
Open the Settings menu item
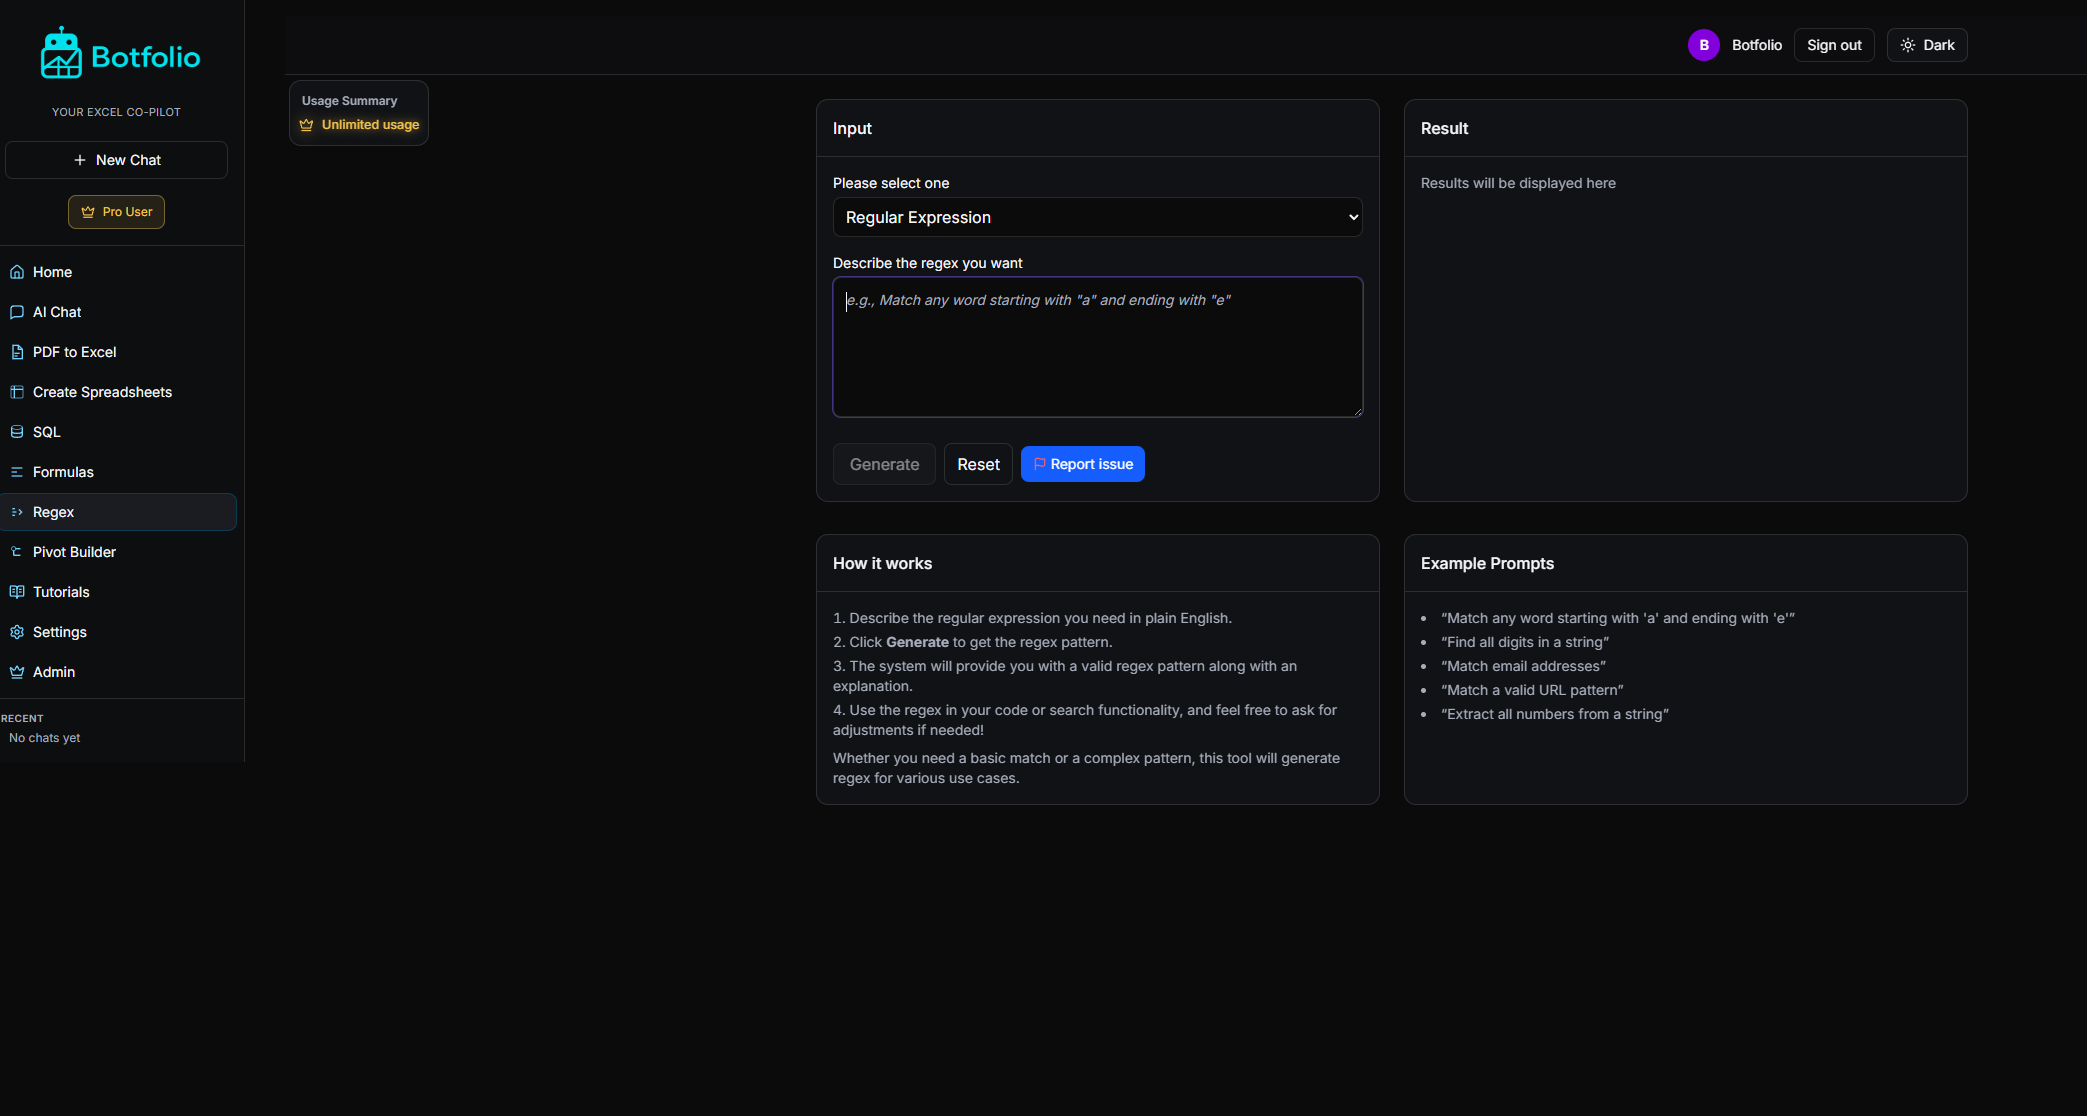[x=61, y=631]
